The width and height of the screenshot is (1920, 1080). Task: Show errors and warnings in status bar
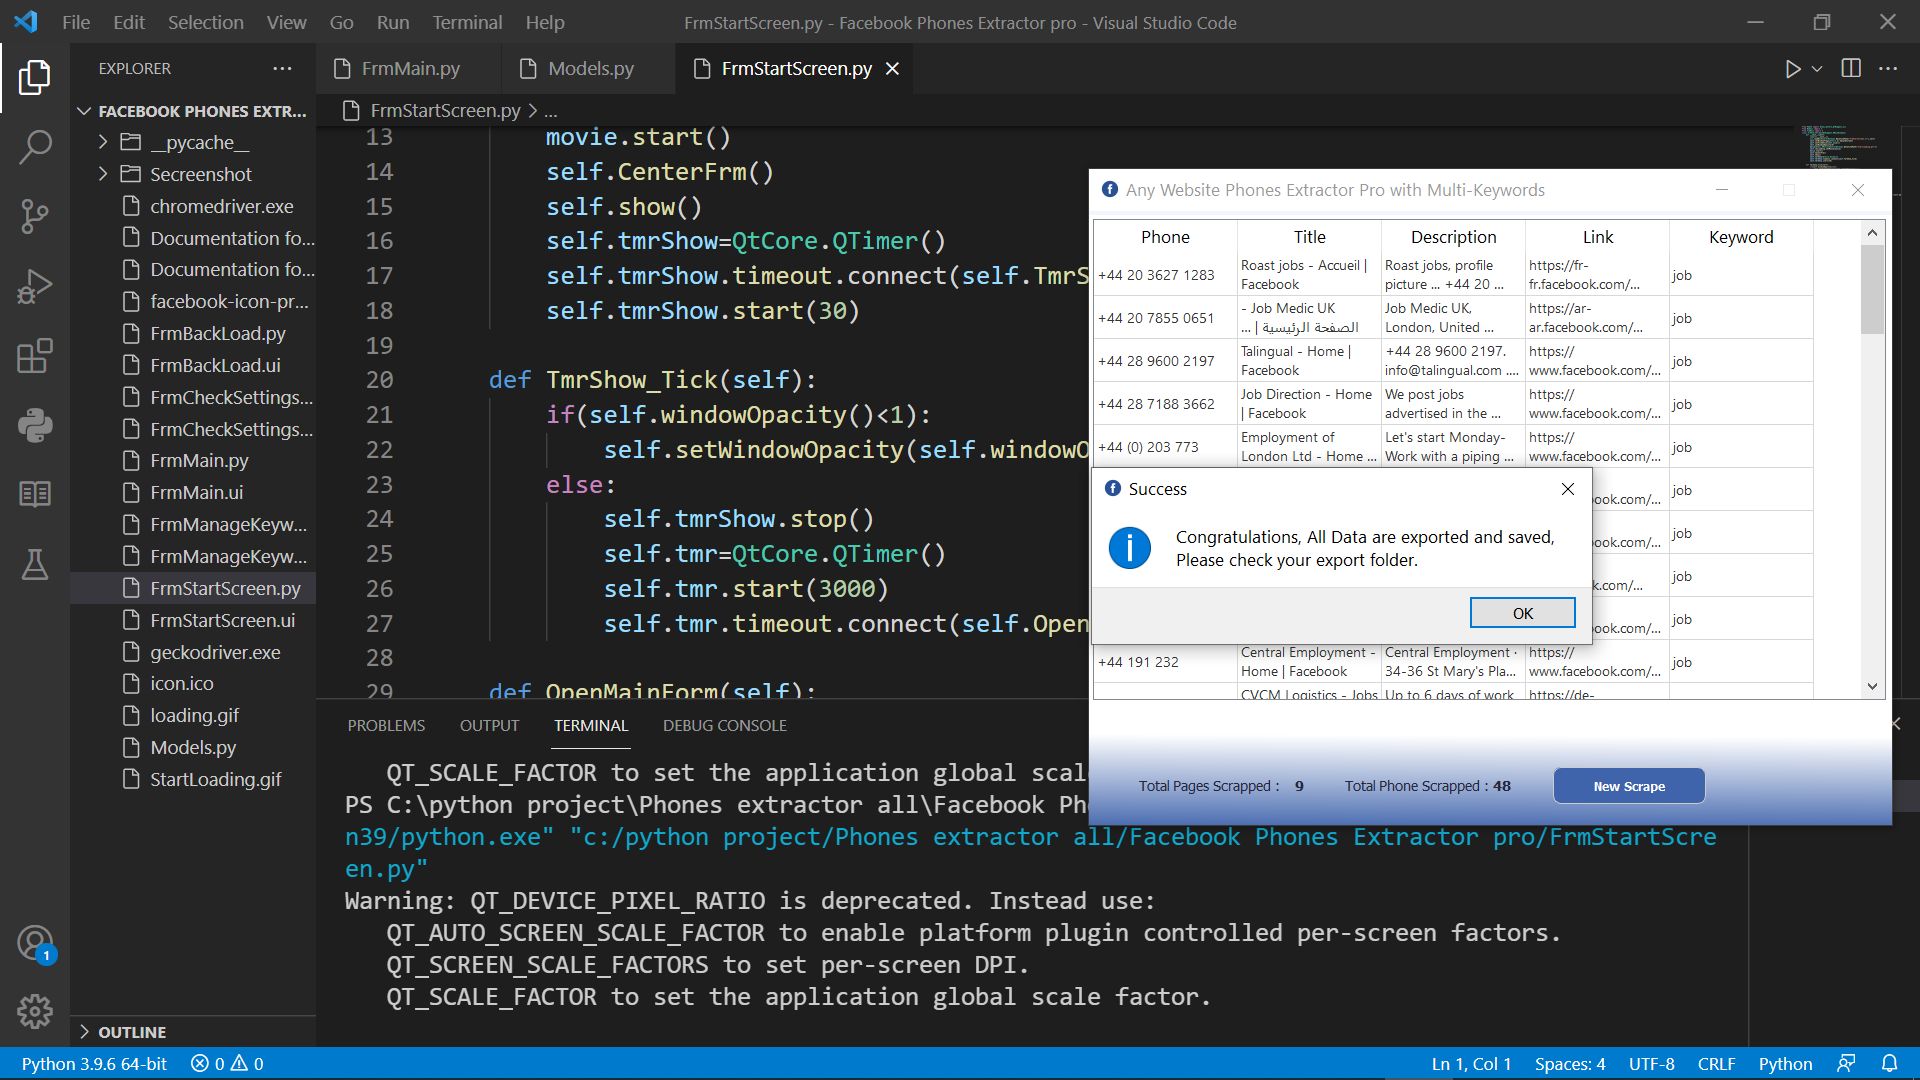pyautogui.click(x=227, y=1064)
